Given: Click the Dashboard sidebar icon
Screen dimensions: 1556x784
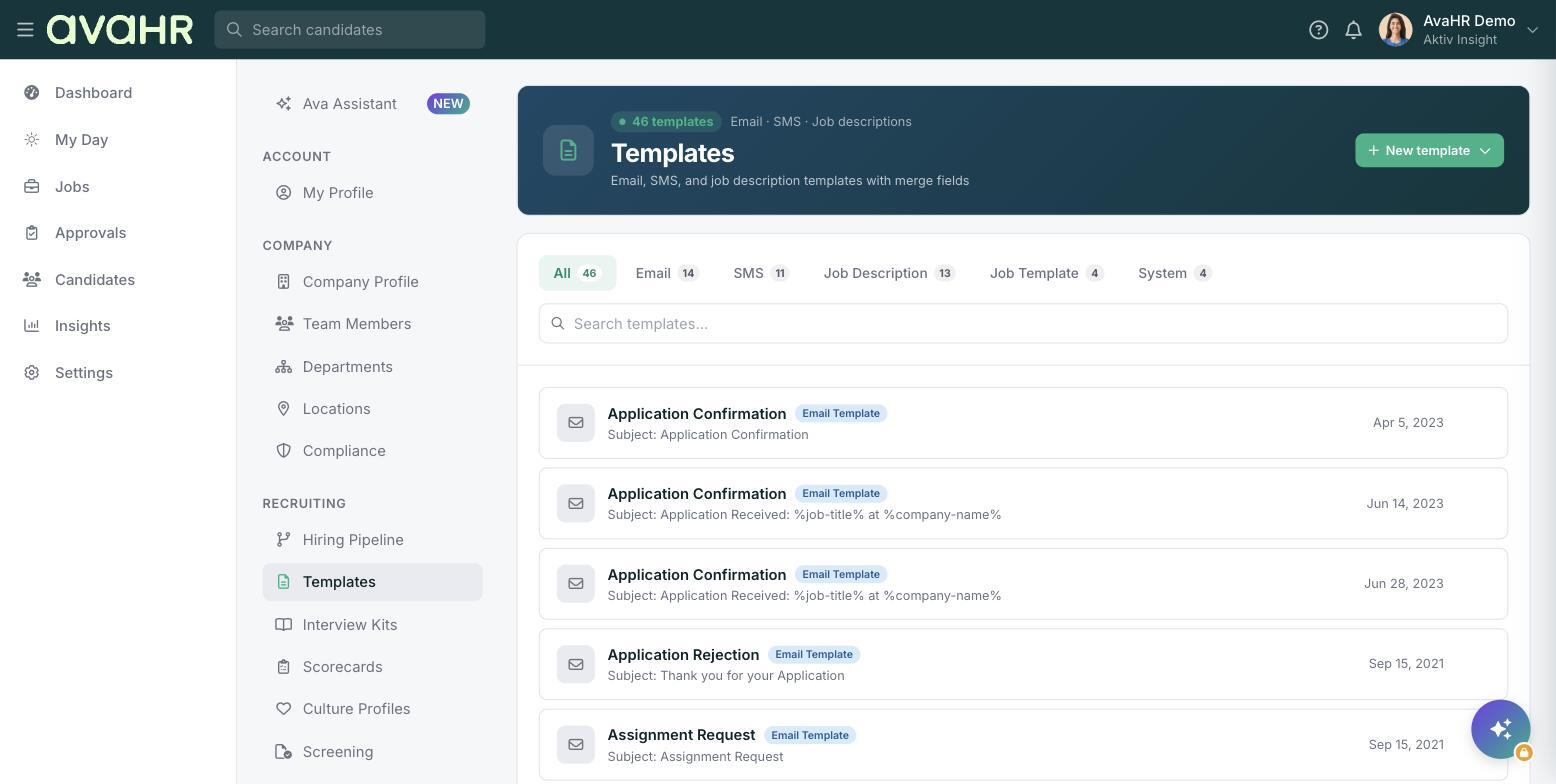Looking at the screenshot, I should [x=32, y=93].
